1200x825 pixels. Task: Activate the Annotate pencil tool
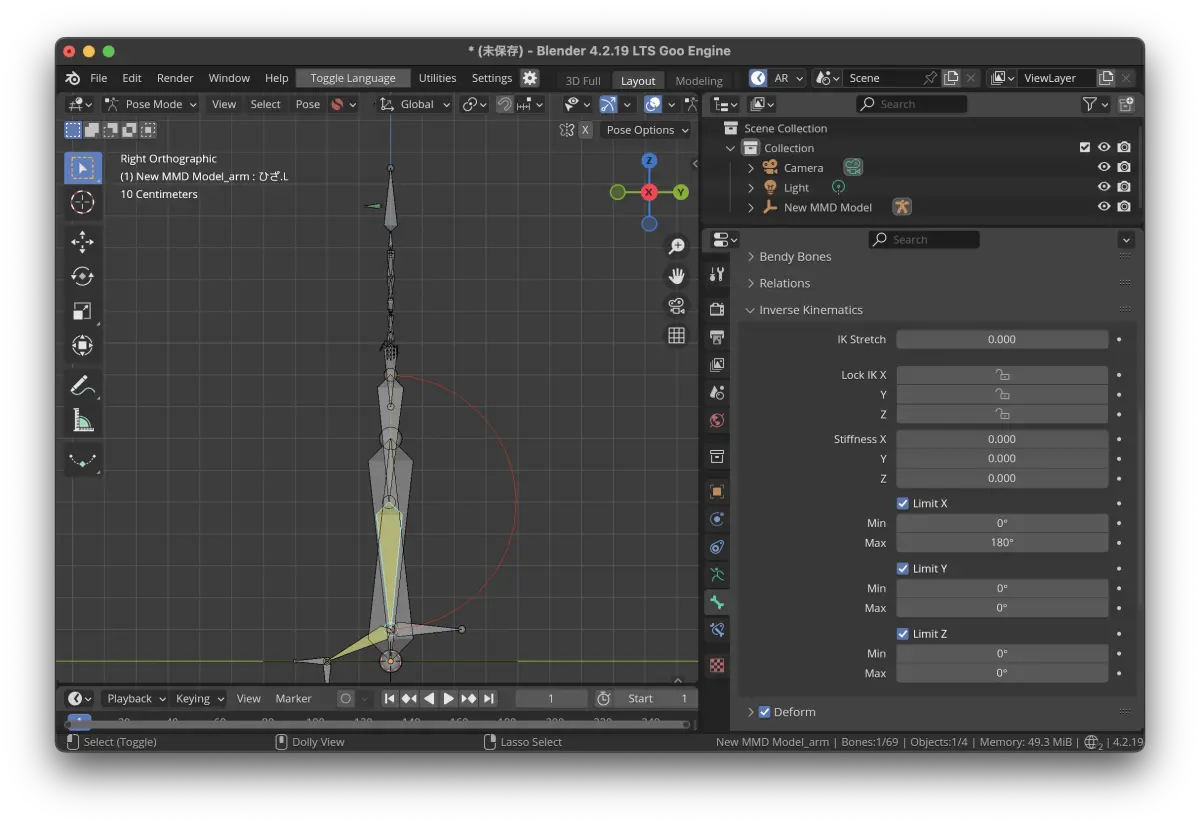click(83, 385)
